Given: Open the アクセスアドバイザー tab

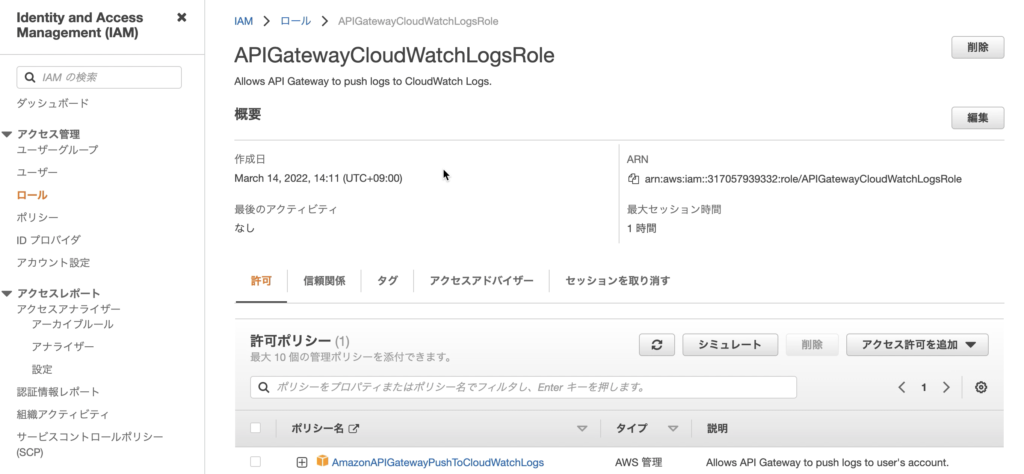Looking at the screenshot, I should (481, 281).
